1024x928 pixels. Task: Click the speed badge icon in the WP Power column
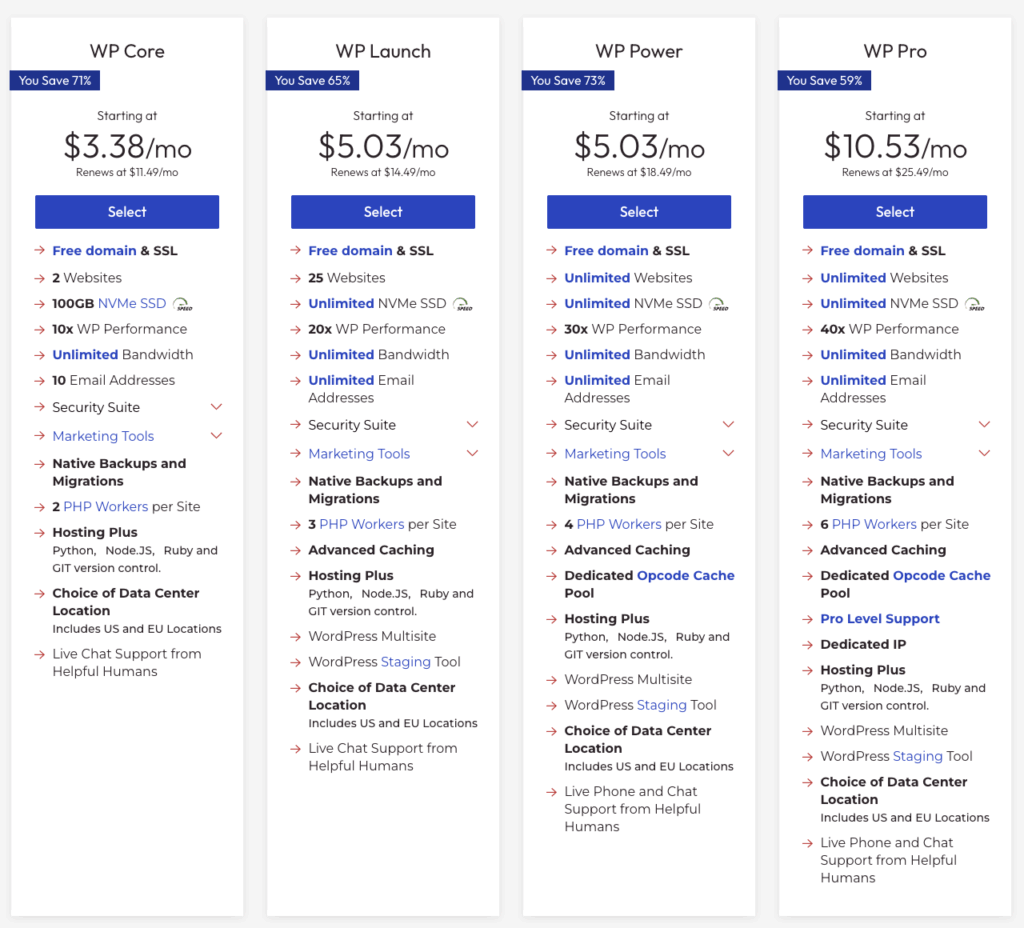[720, 303]
